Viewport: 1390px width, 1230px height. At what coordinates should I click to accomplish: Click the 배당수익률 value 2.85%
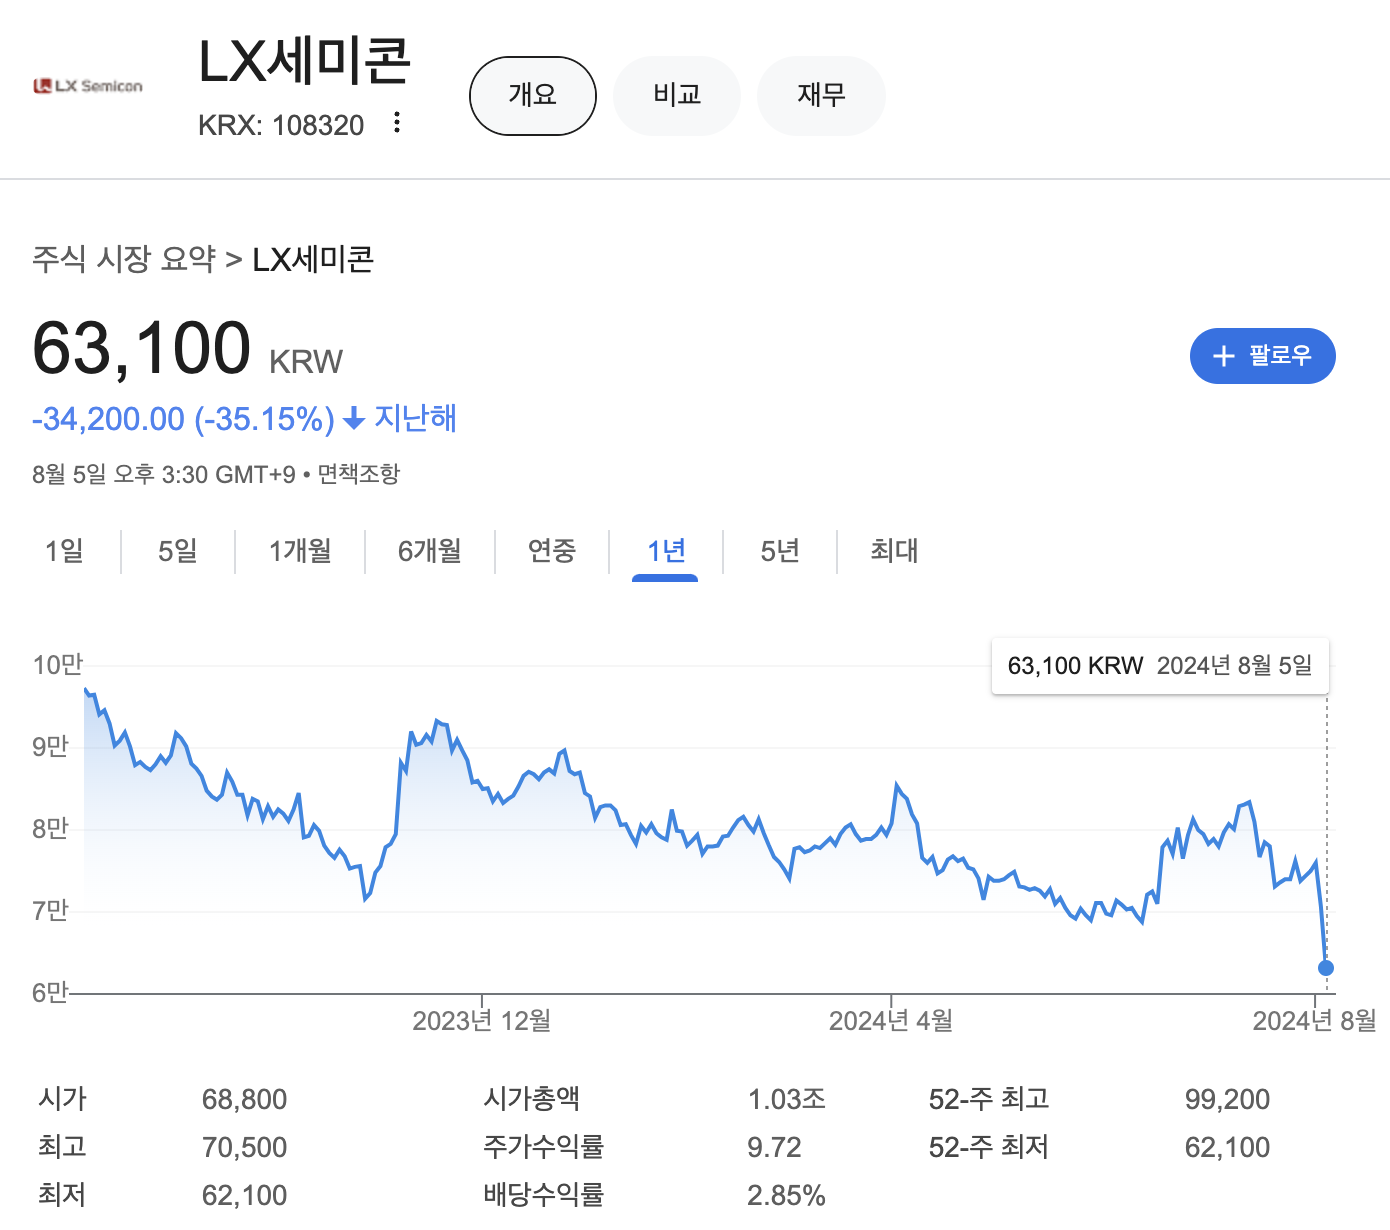pos(786,1196)
